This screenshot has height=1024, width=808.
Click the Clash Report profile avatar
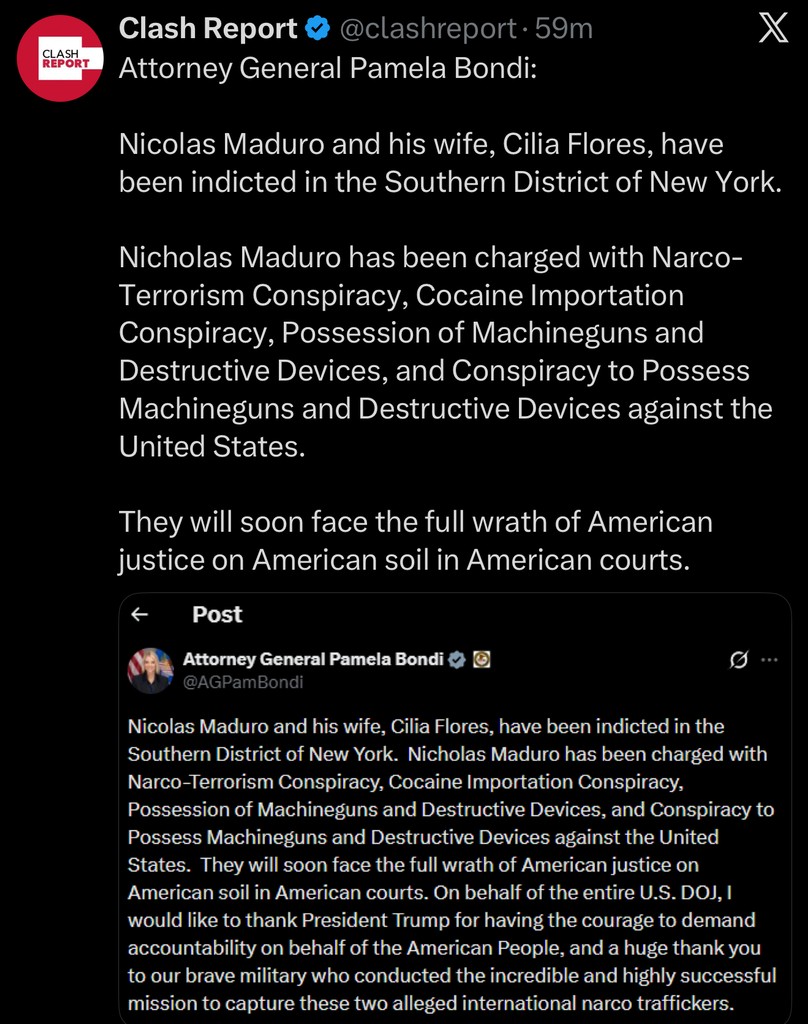(x=60, y=59)
